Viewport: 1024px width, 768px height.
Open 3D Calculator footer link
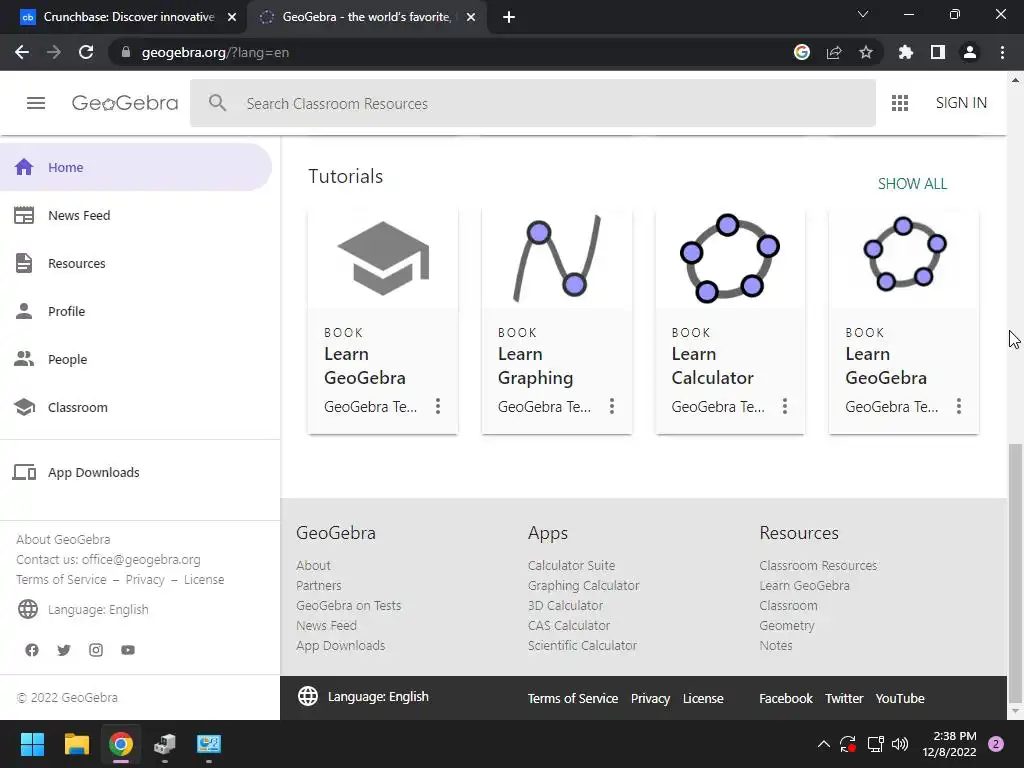pyautogui.click(x=565, y=605)
